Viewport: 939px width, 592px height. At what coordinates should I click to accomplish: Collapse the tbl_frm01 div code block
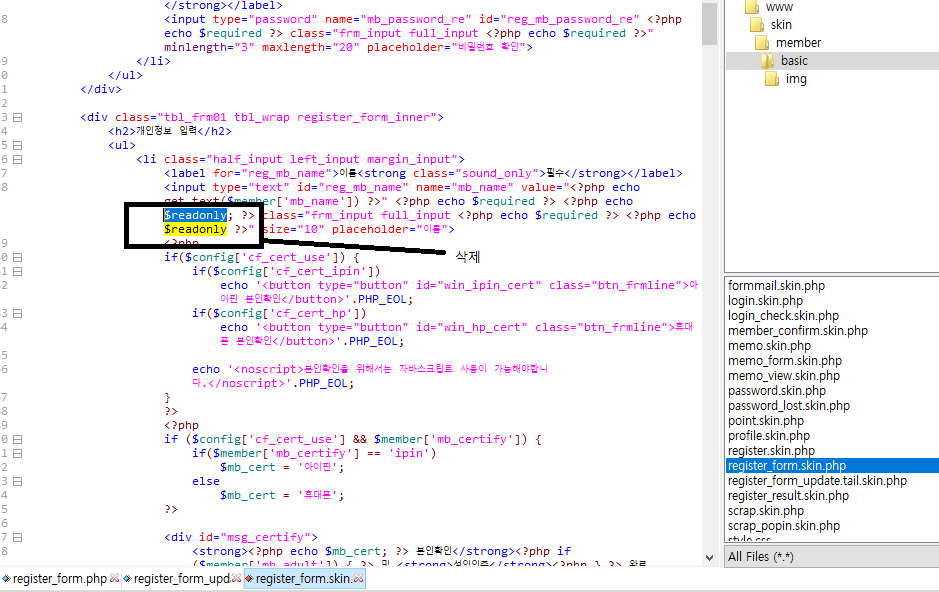(18, 117)
